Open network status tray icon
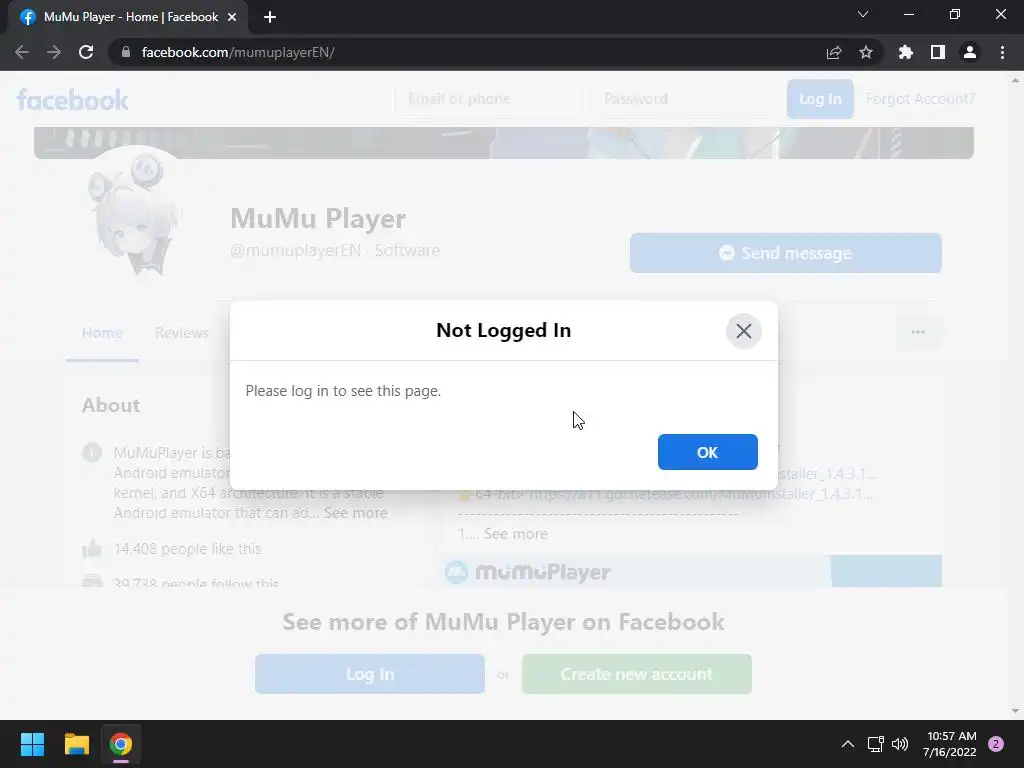 [x=875, y=744]
